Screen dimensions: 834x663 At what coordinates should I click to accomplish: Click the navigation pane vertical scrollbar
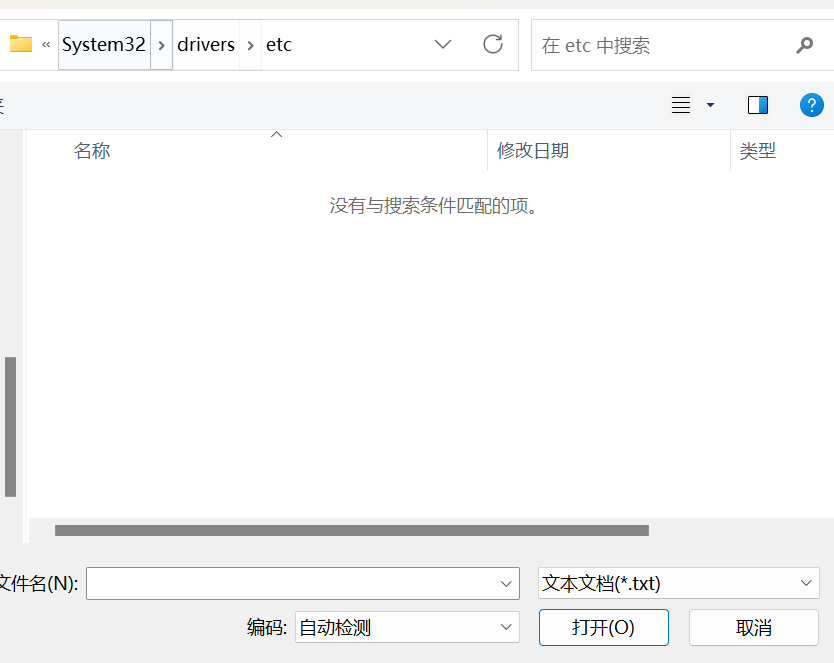pyautogui.click(x=11, y=426)
